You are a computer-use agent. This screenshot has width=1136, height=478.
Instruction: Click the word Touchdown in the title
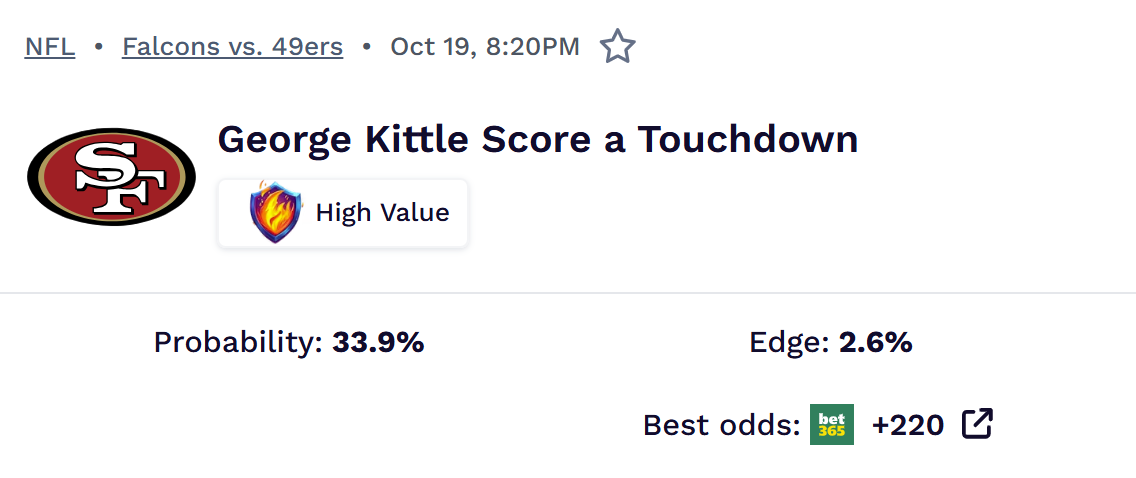[x=748, y=139]
